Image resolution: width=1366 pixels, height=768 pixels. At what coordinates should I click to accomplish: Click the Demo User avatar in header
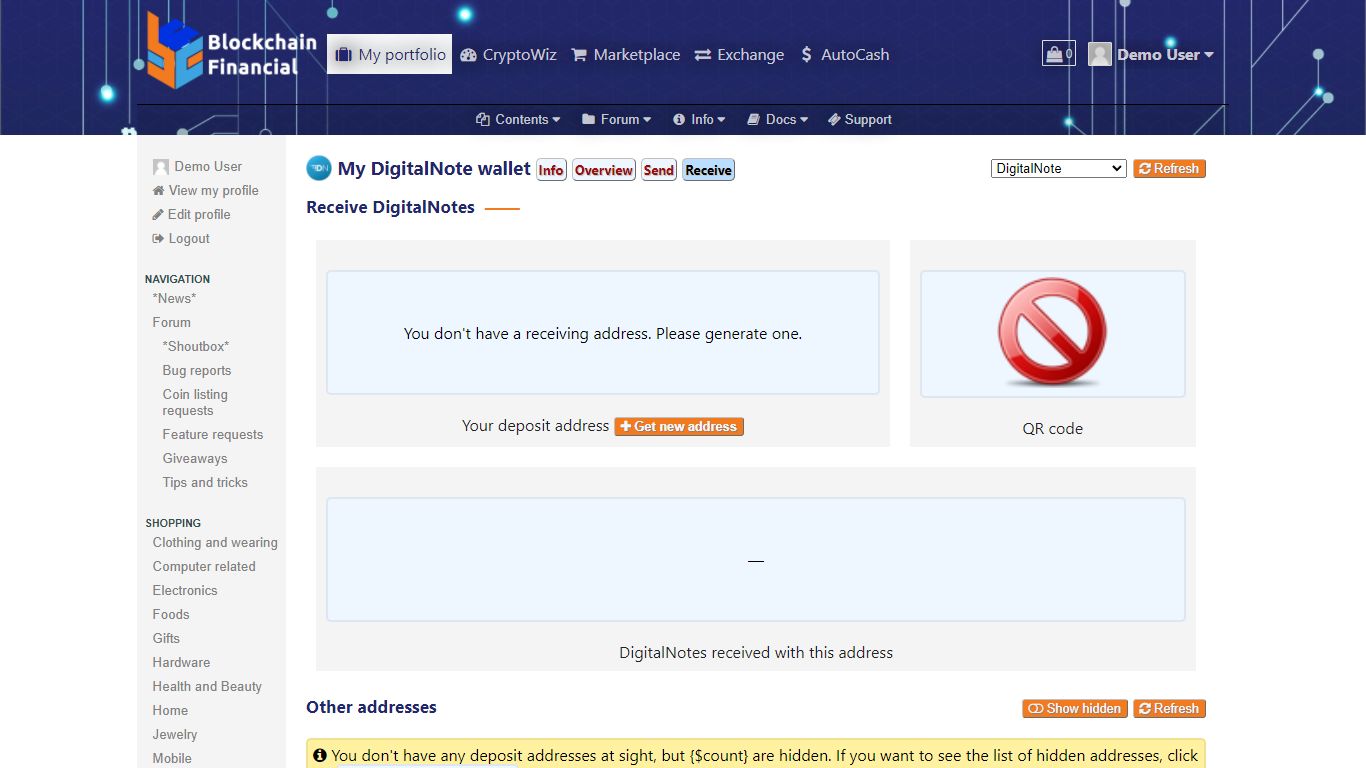click(x=1100, y=54)
